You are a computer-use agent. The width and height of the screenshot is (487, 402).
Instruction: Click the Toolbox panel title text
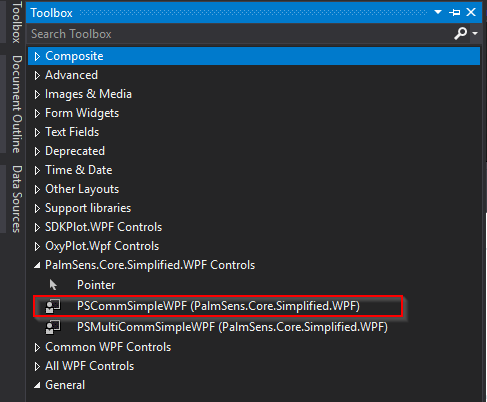[x=51, y=13]
